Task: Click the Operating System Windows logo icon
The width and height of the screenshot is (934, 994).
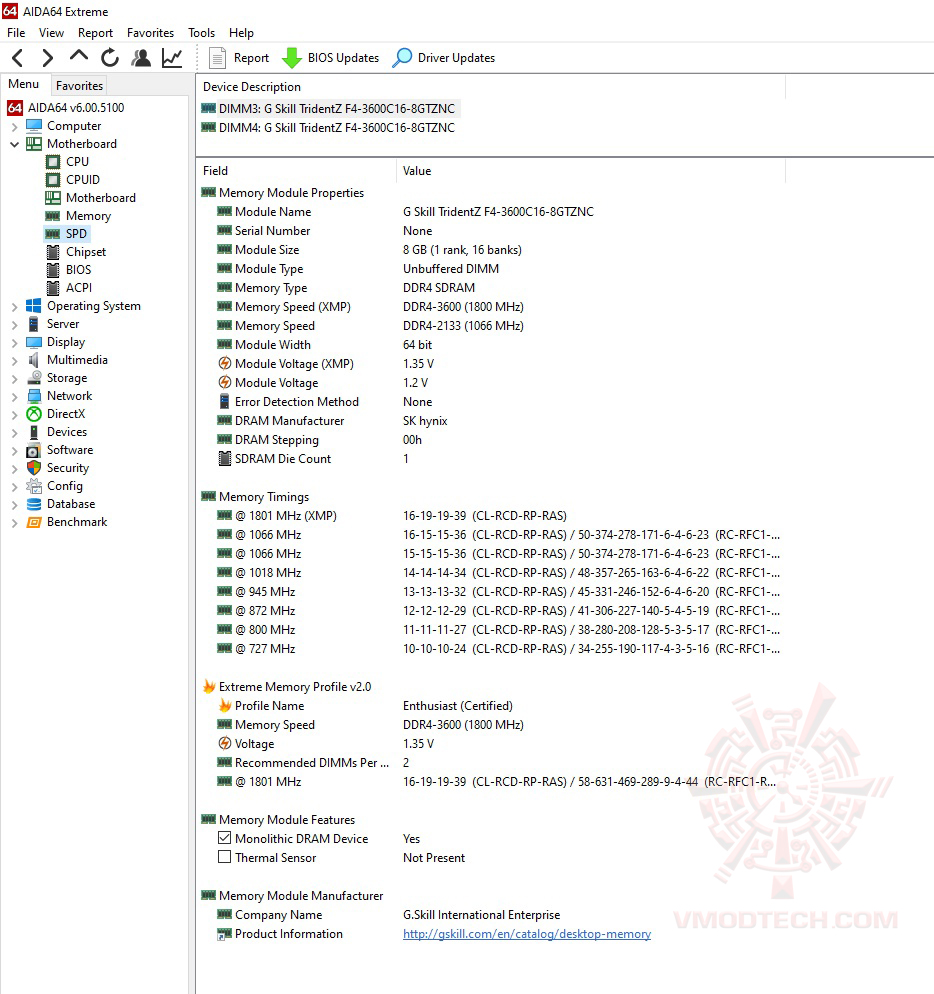Action: 34,306
